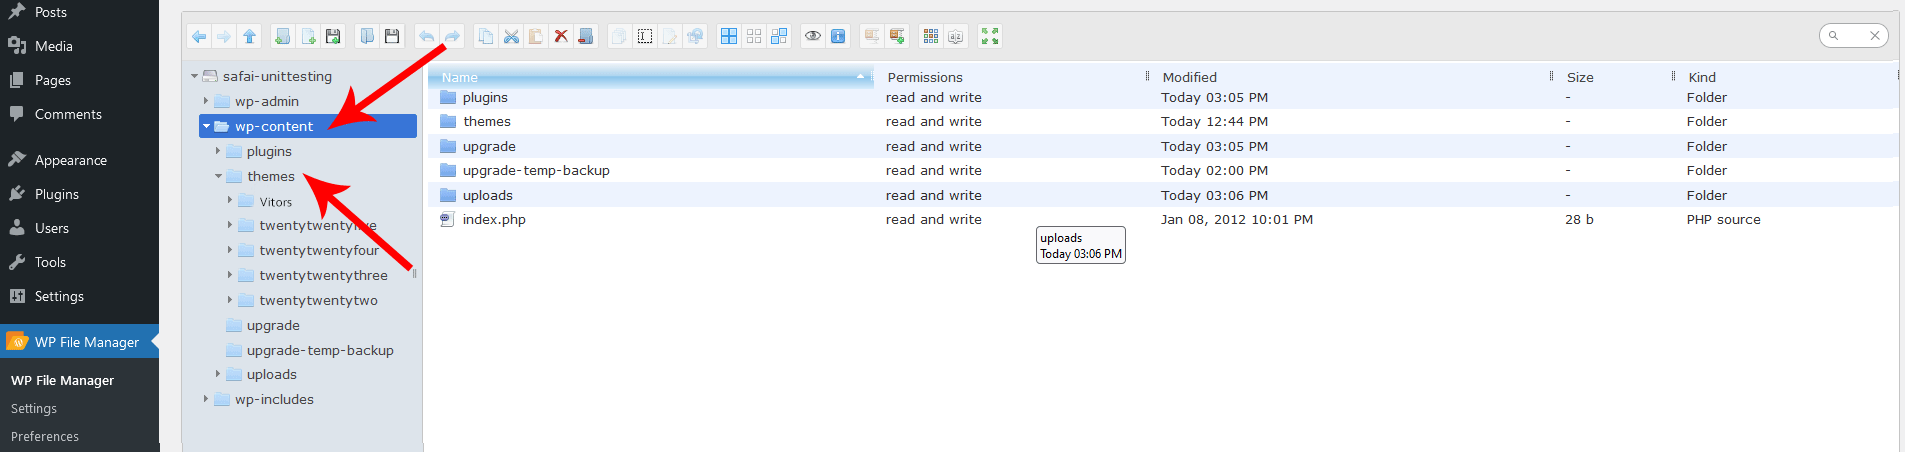Click the New folder toolbar icon
The width and height of the screenshot is (1905, 452).
coord(283,37)
